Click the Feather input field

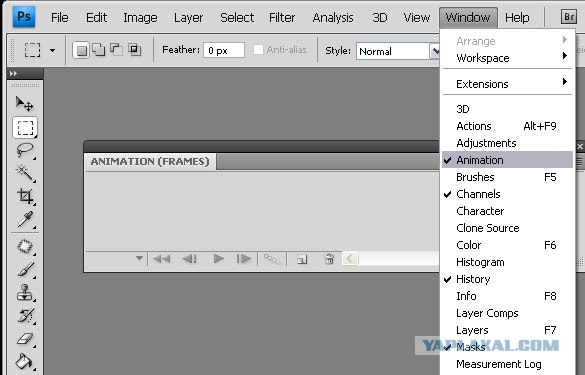click(x=224, y=50)
